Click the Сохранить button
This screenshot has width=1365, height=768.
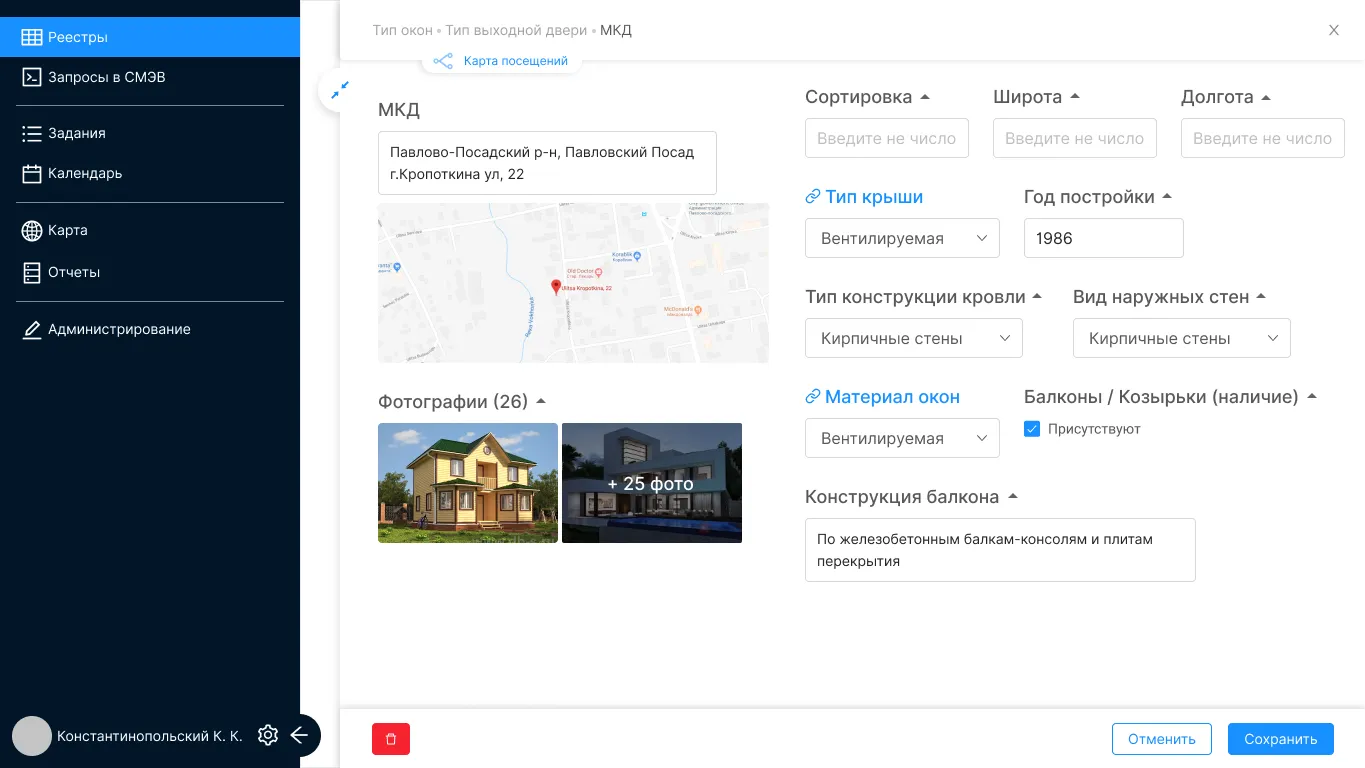coord(1281,739)
